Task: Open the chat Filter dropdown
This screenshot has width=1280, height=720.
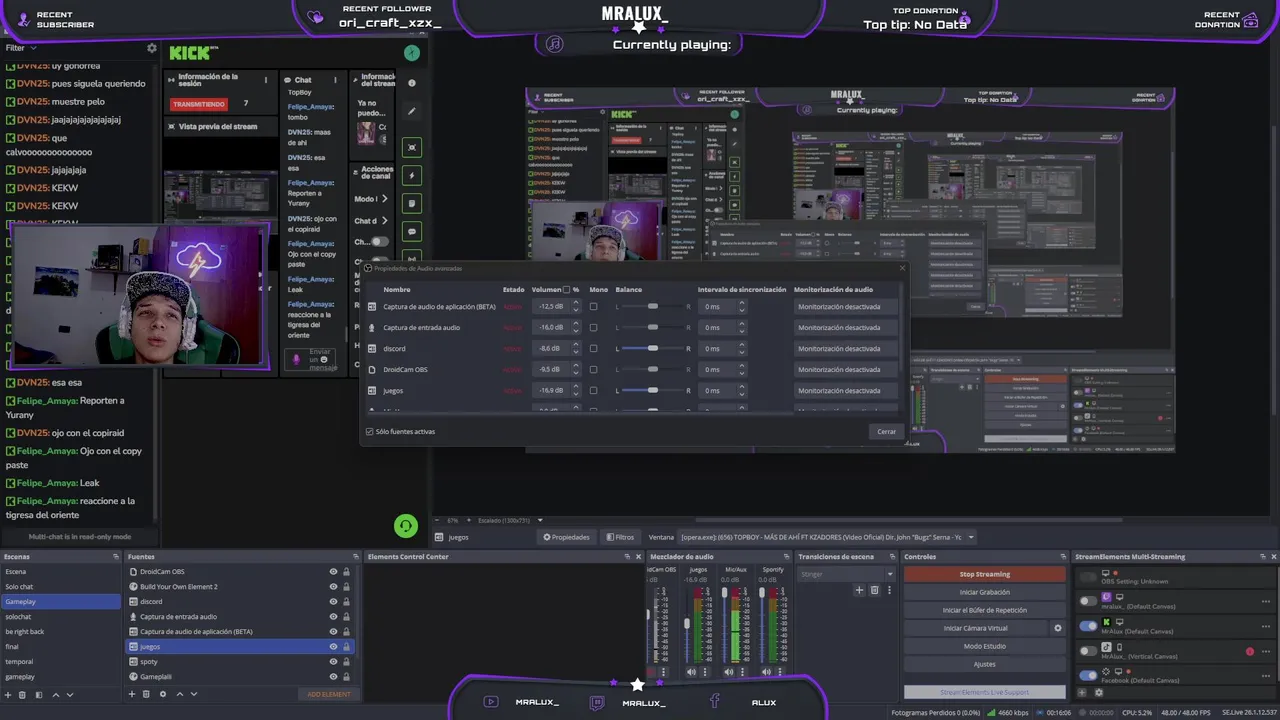Action: point(20,48)
